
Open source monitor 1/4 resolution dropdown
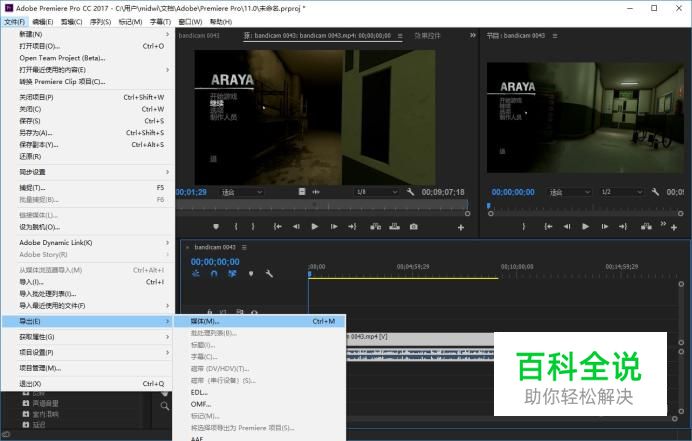(x=377, y=192)
